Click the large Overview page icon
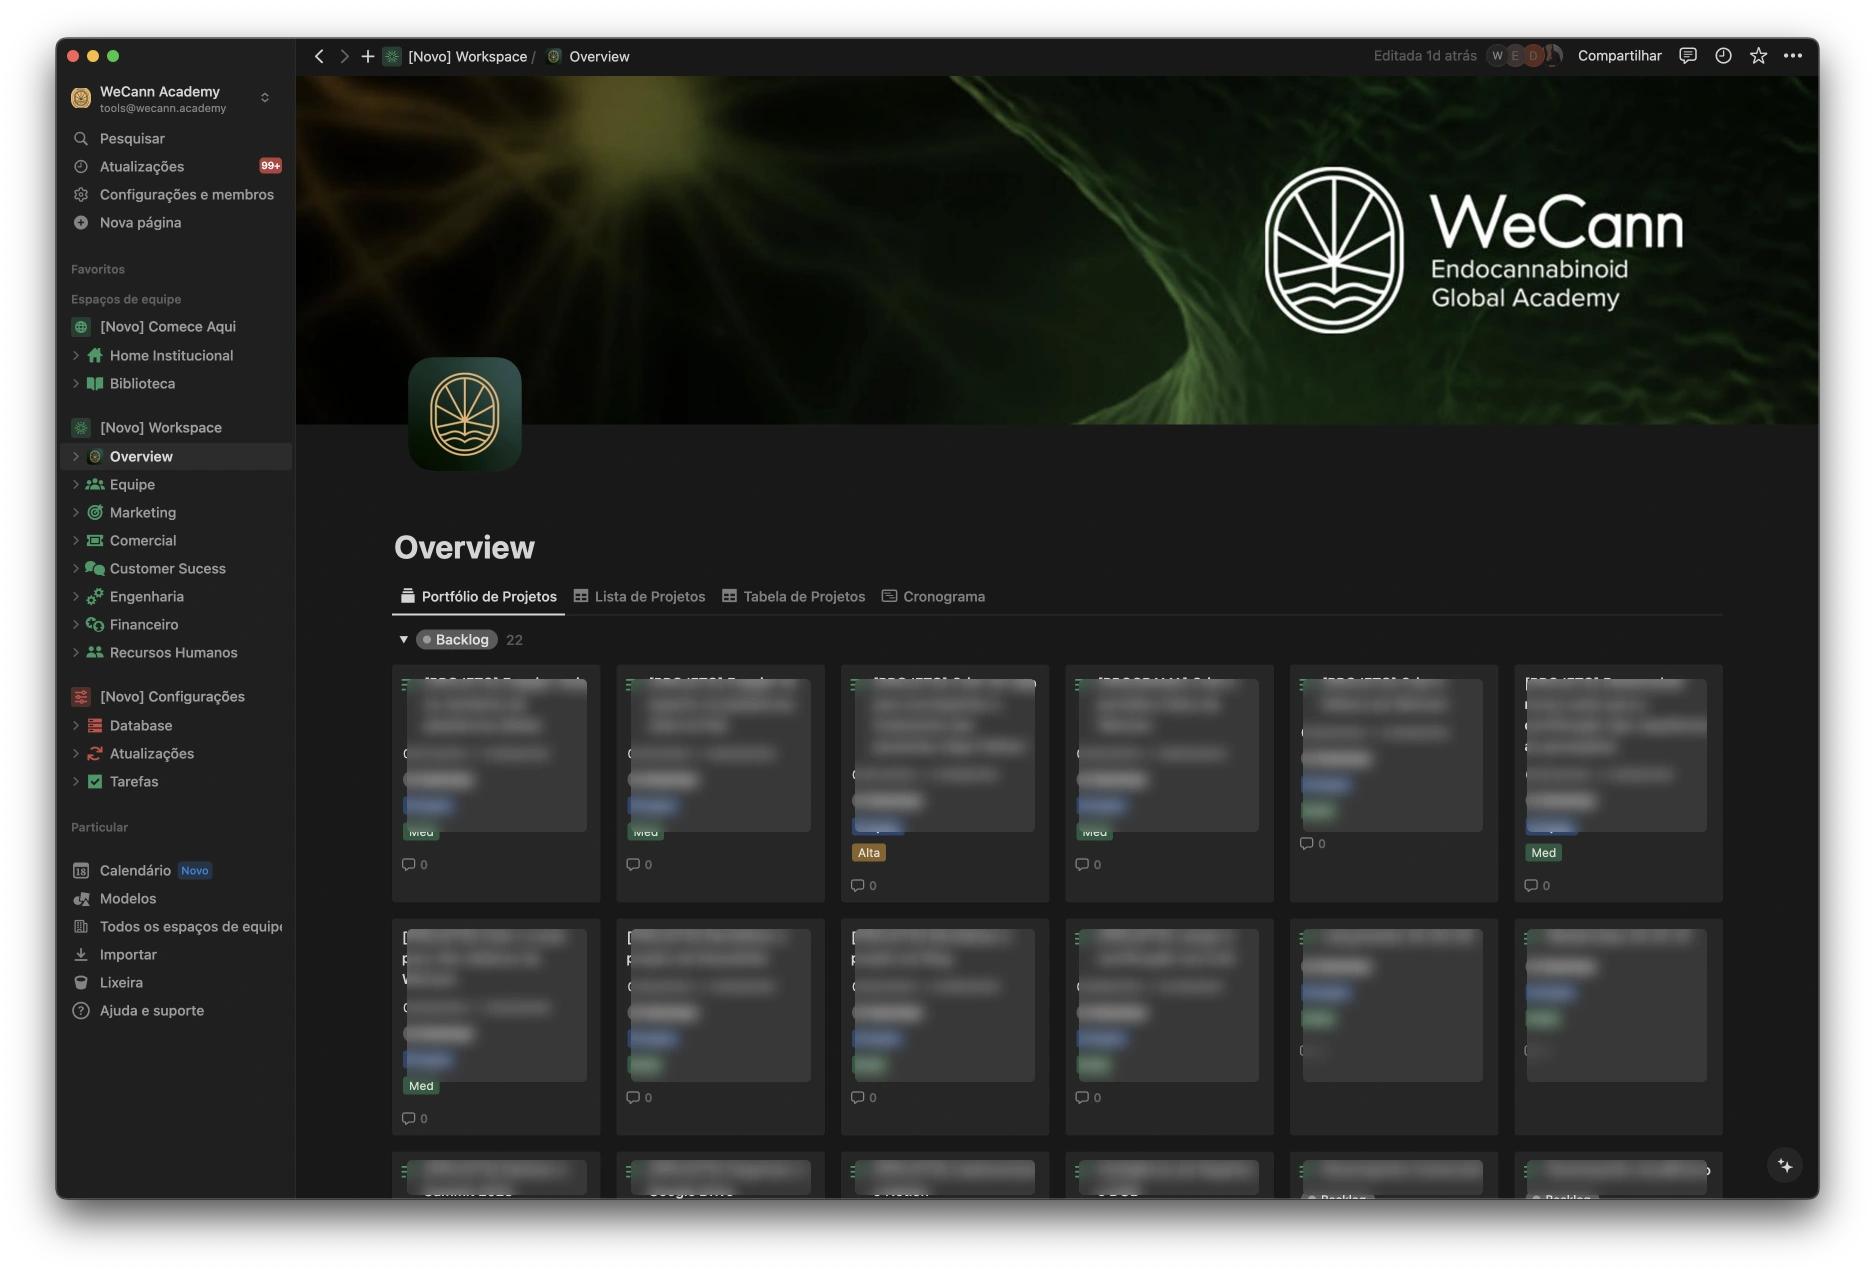The height and width of the screenshot is (1273, 1875). point(465,413)
